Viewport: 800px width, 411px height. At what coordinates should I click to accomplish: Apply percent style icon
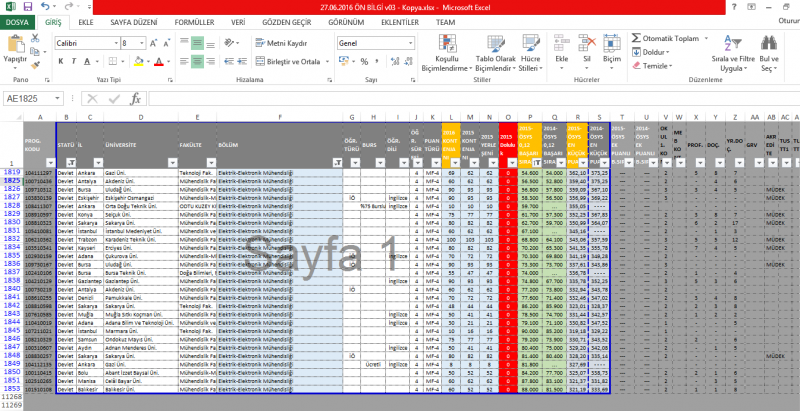pyautogui.click(x=364, y=62)
